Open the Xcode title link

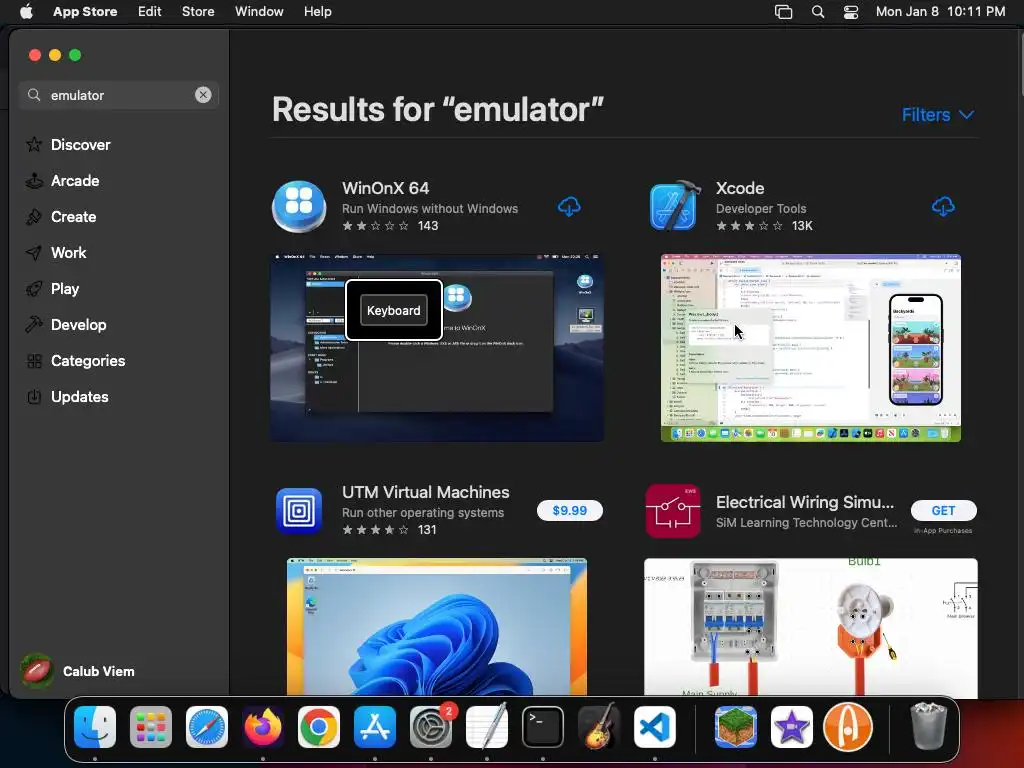[740, 188]
